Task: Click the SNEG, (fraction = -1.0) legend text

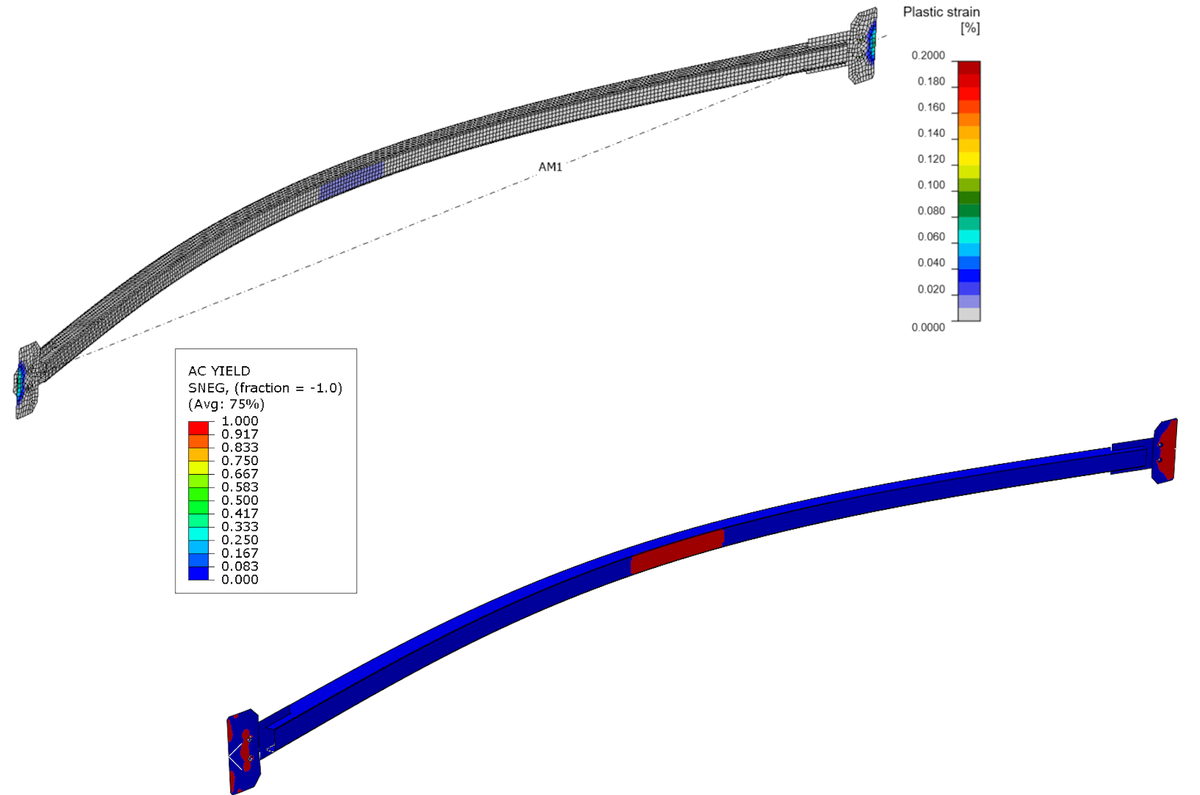Action: click(265, 387)
